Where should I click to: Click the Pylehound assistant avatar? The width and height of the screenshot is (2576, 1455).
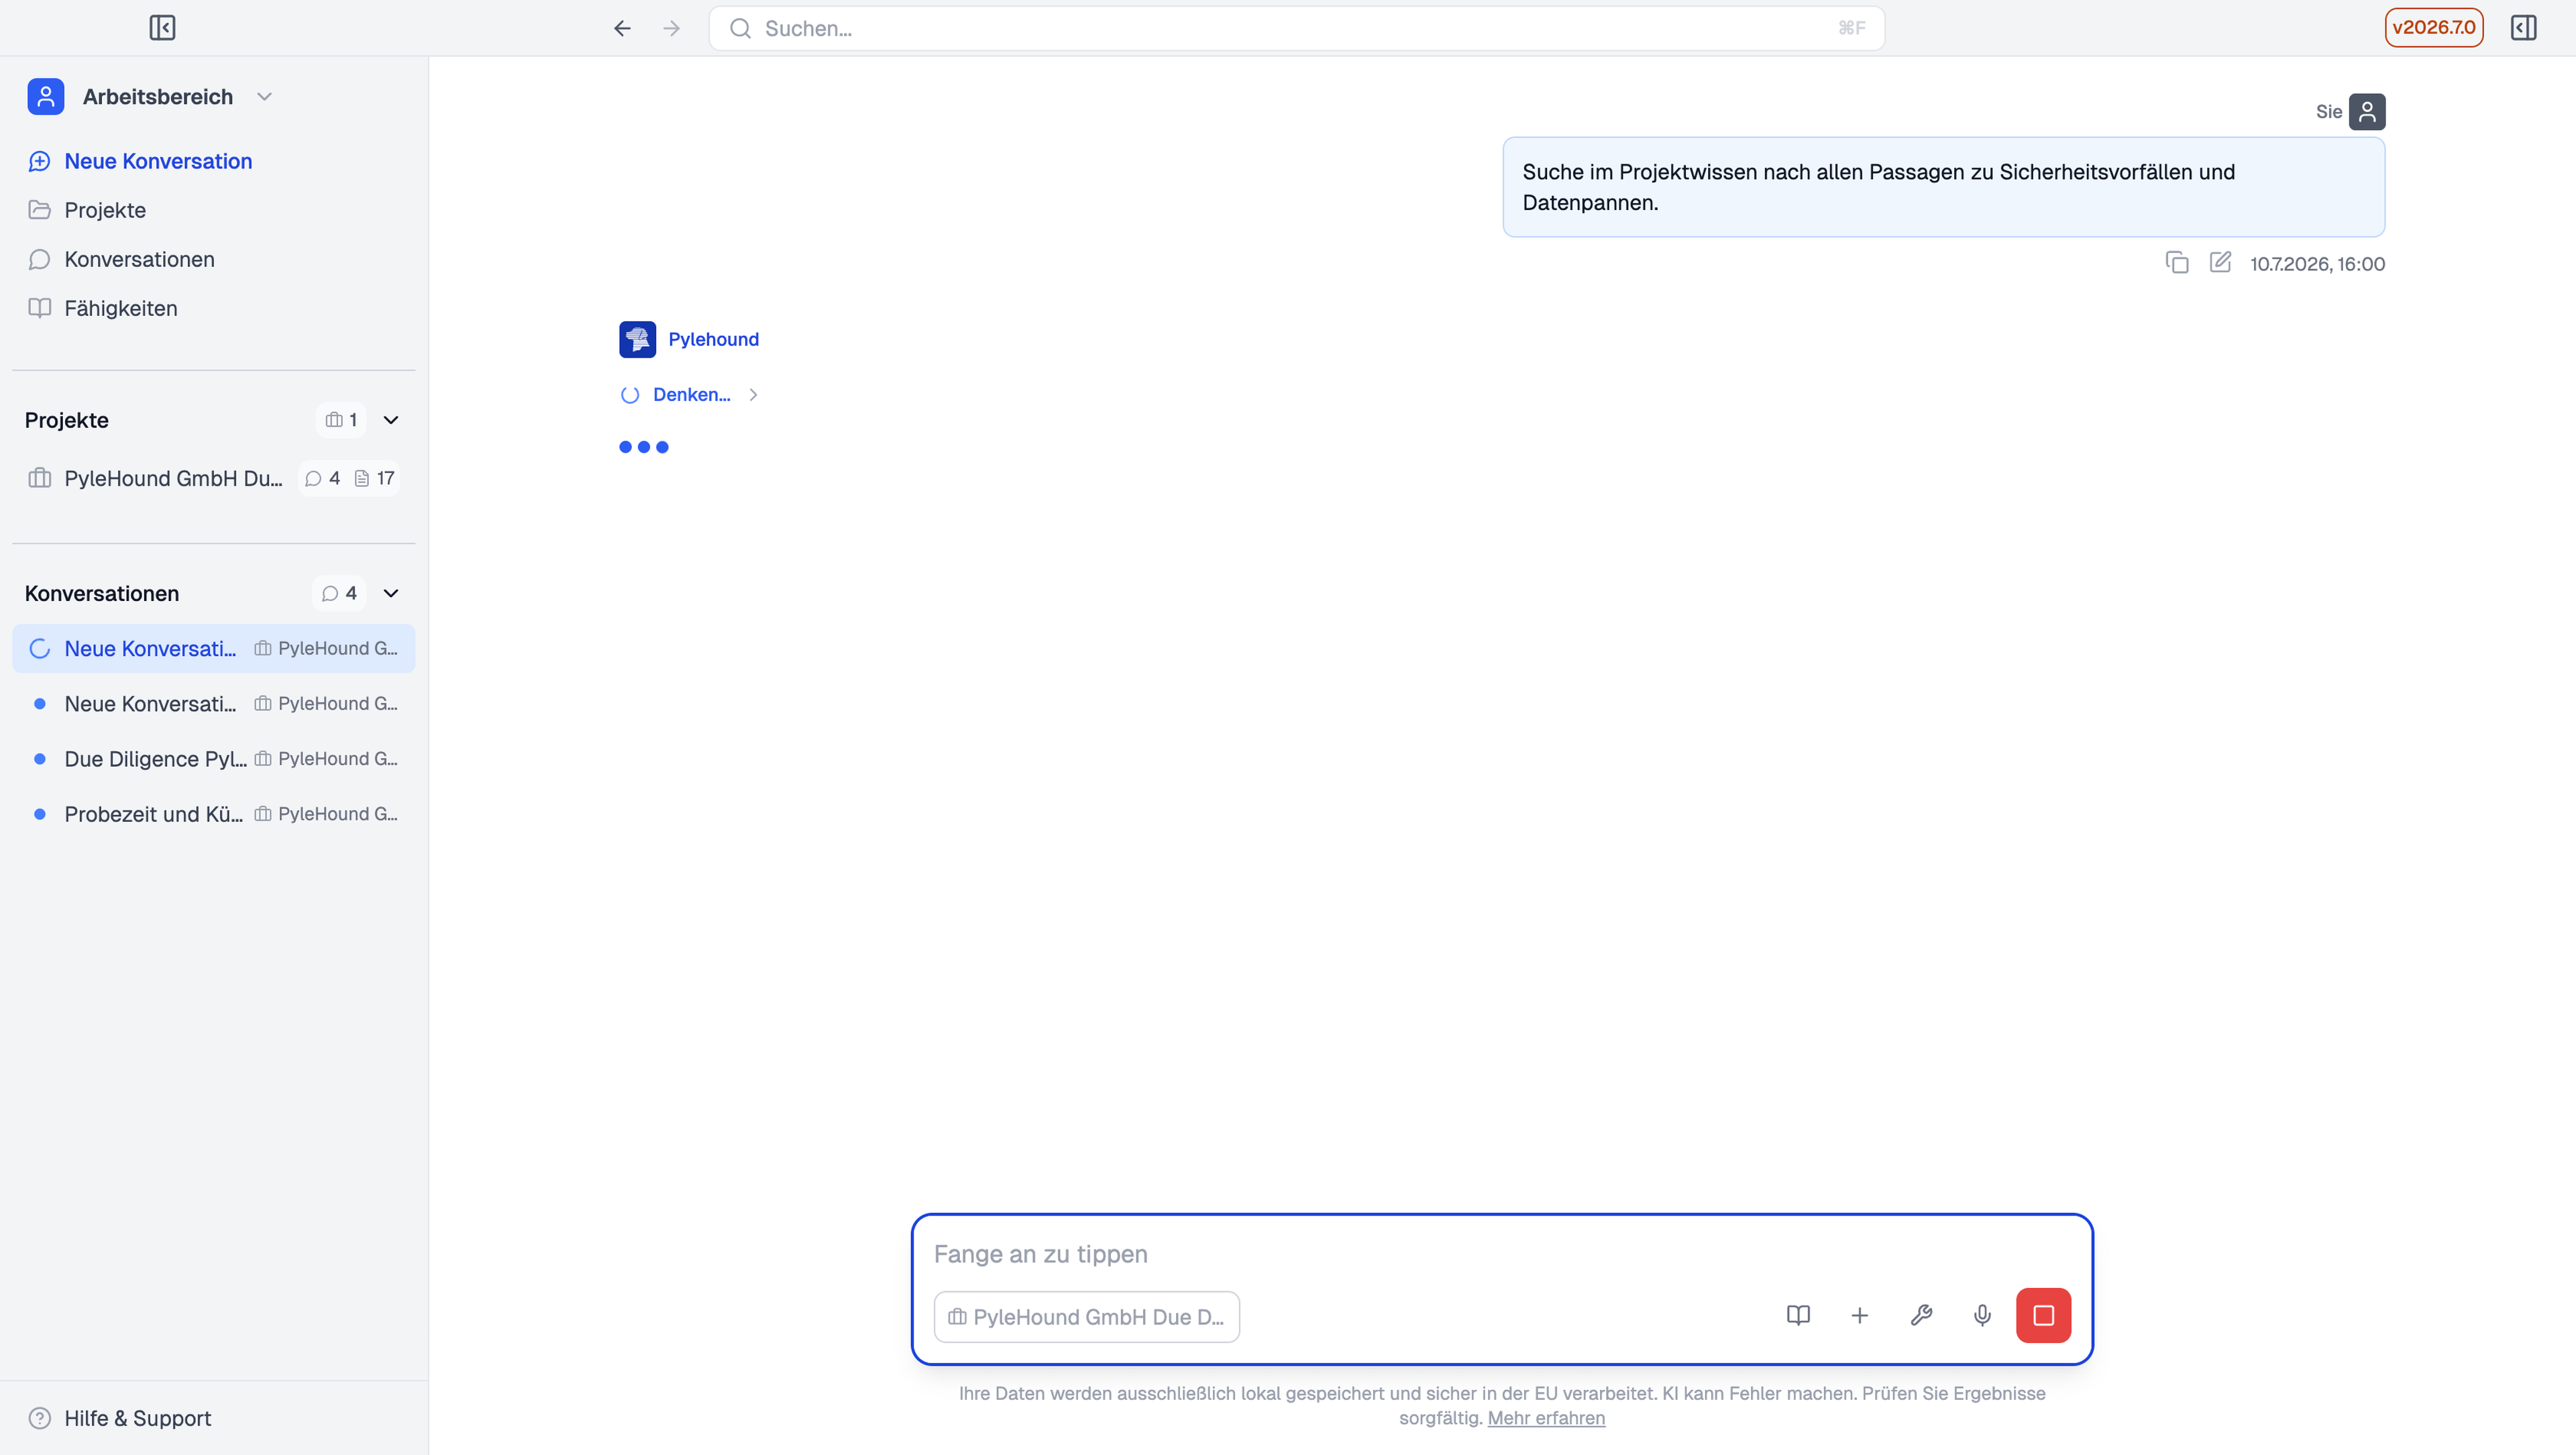pyautogui.click(x=637, y=339)
